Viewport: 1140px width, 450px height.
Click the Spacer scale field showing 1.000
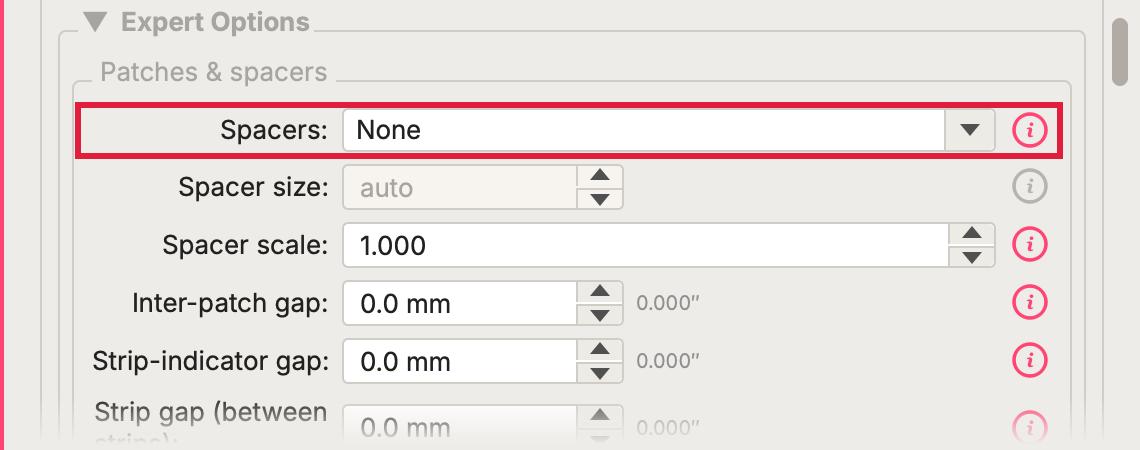[x=646, y=245]
